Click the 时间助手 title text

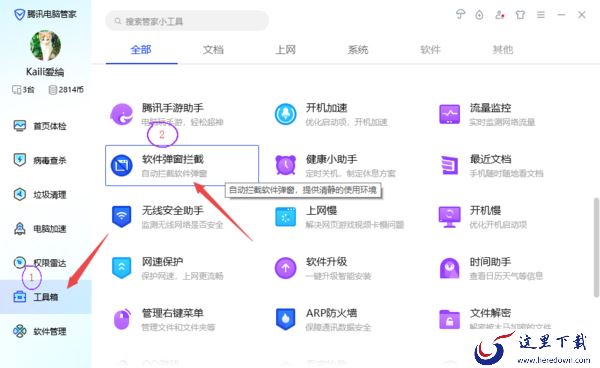click(x=490, y=262)
